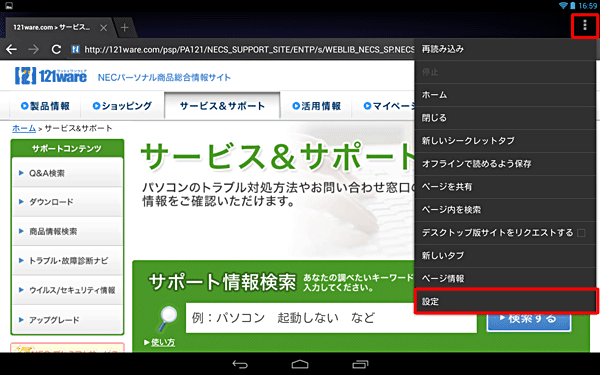The width and height of the screenshot is (600, 375).
Task: Open the three-dot browser overflow menu
Action: click(584, 26)
